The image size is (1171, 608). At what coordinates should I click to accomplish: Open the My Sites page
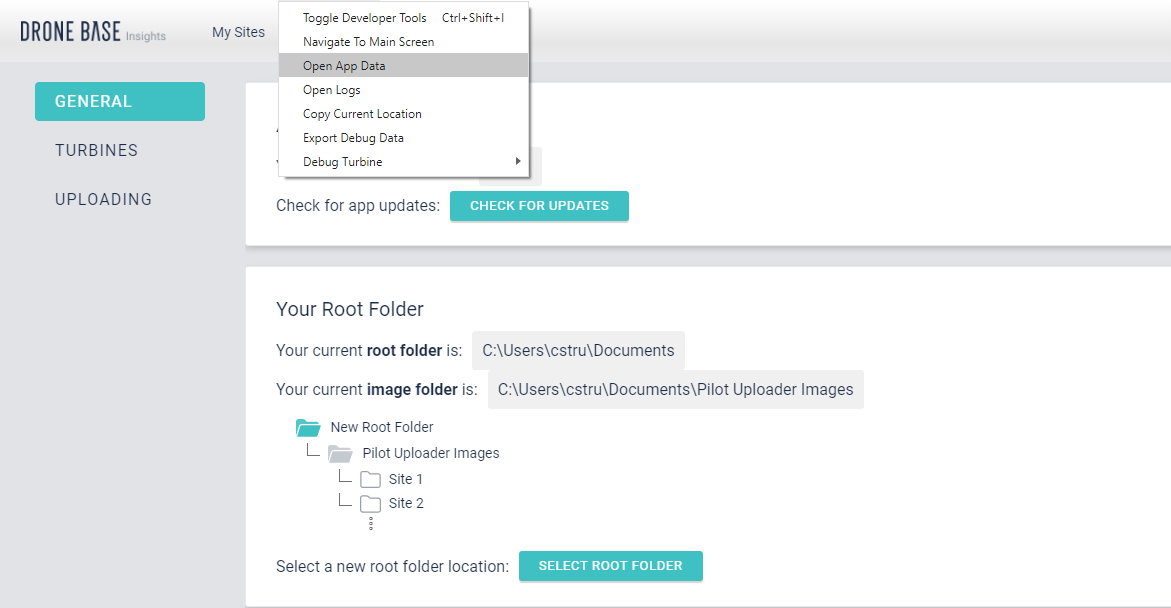coord(238,32)
